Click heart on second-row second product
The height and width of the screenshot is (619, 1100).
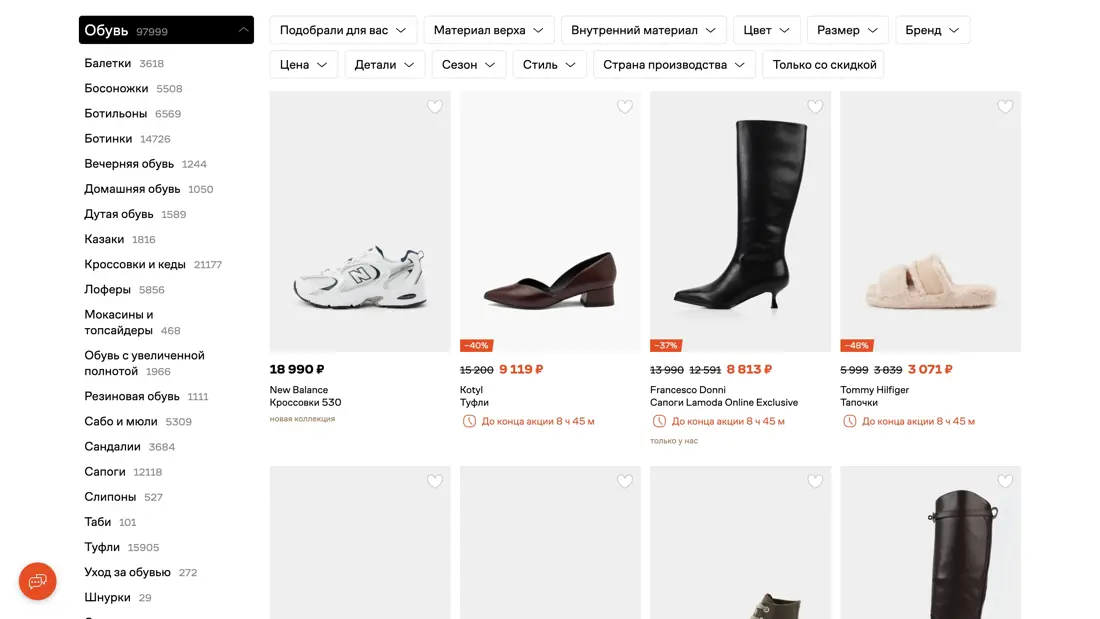(x=624, y=481)
